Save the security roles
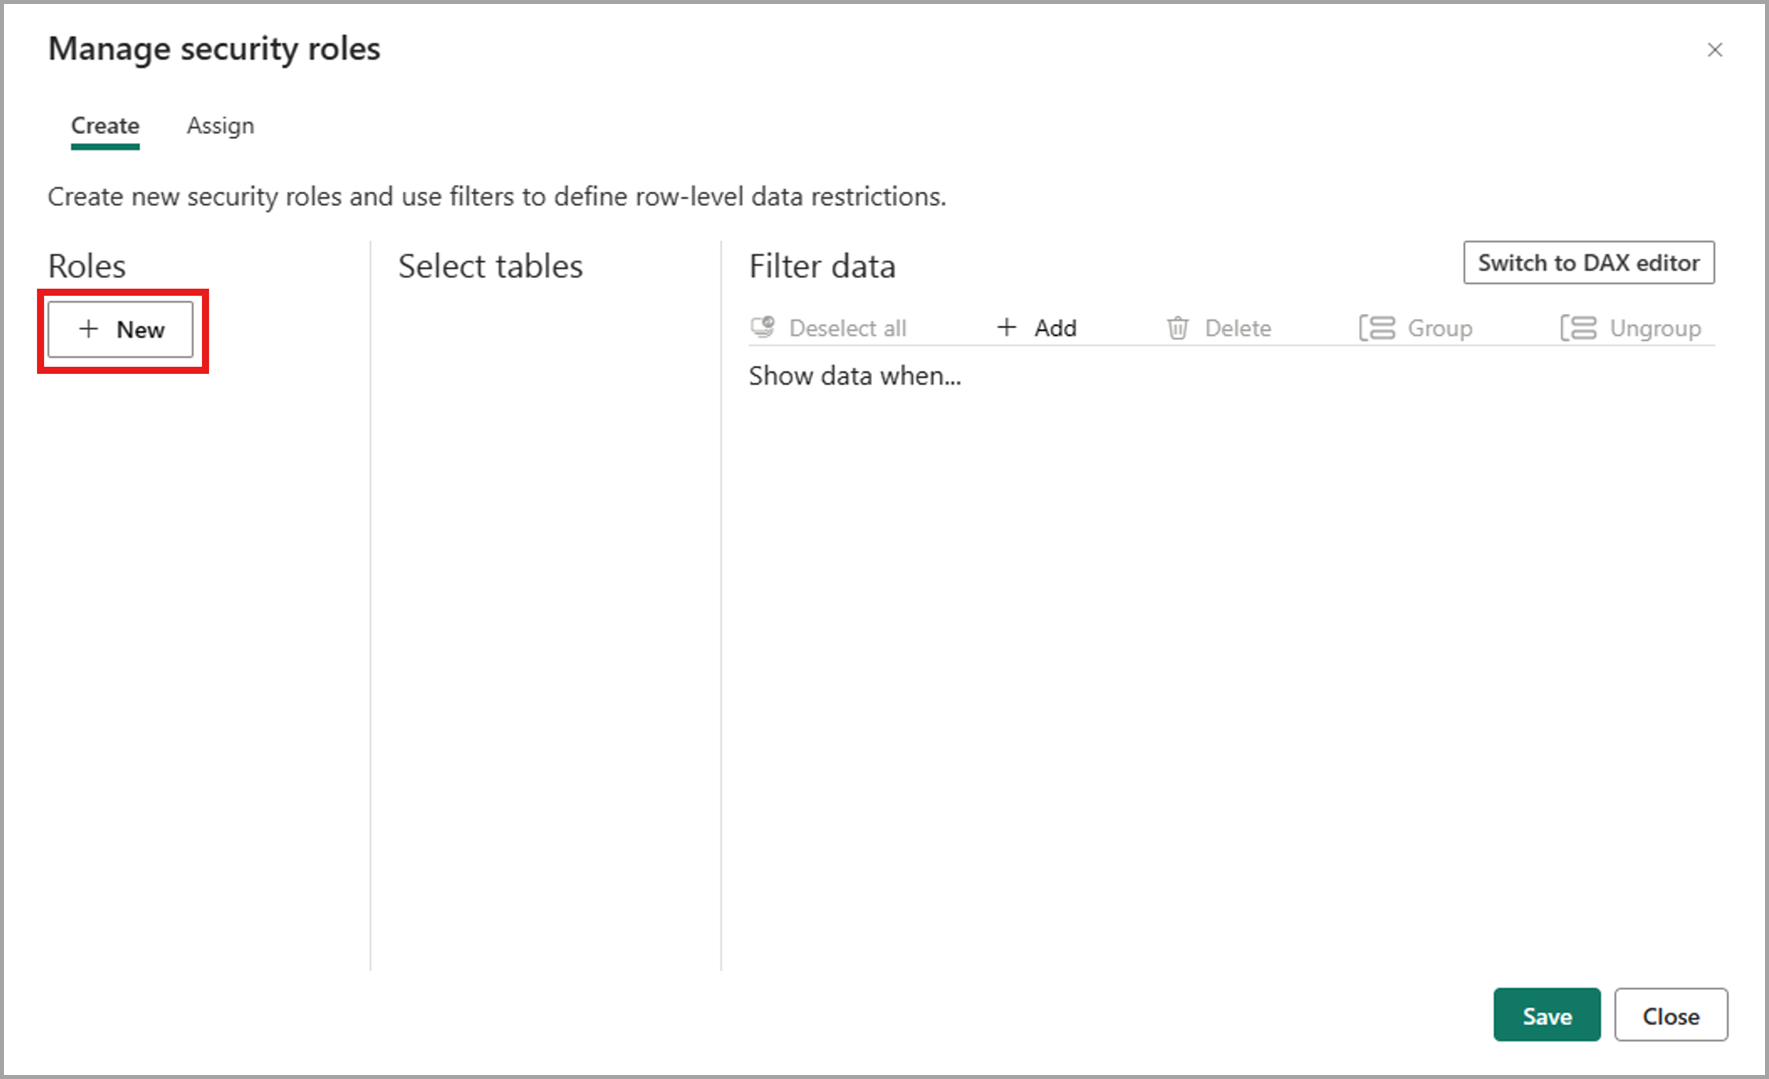The image size is (1769, 1079). coord(1547,1015)
